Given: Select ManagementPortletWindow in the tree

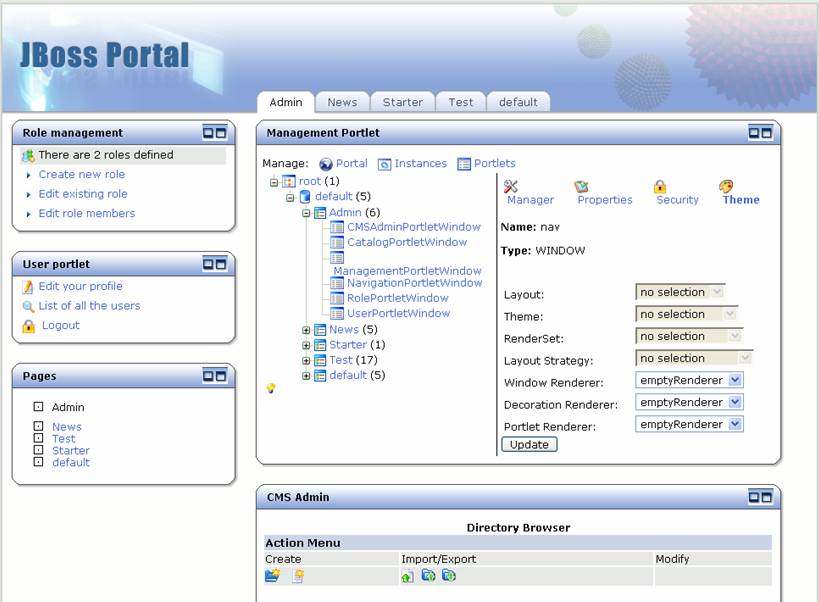Looking at the screenshot, I should click(407, 271).
